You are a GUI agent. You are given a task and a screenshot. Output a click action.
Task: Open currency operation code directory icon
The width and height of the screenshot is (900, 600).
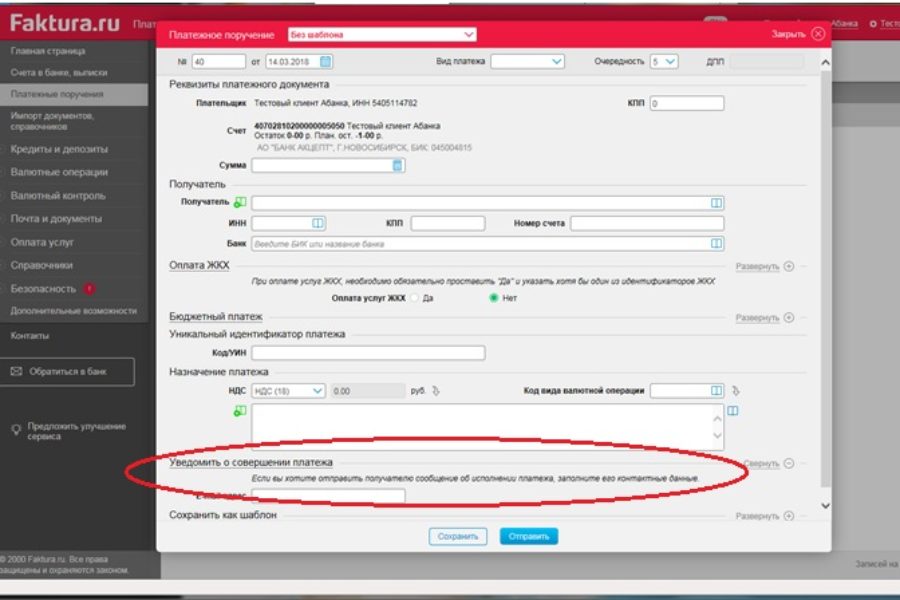(x=716, y=391)
